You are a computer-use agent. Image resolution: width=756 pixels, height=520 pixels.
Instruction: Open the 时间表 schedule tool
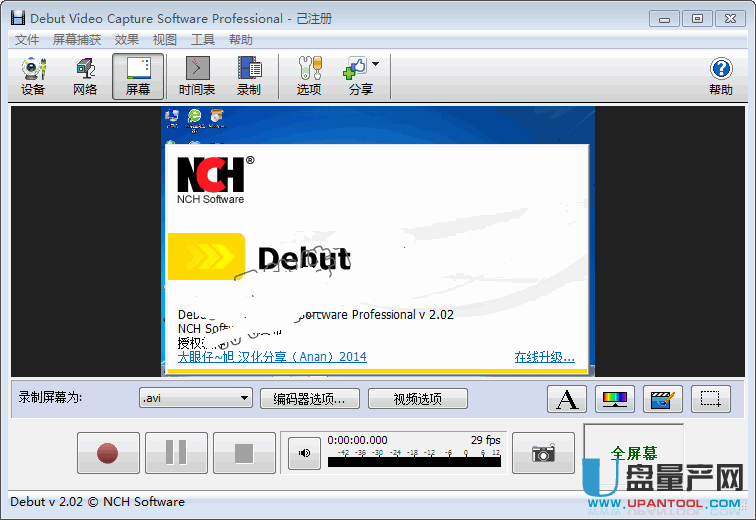197,76
